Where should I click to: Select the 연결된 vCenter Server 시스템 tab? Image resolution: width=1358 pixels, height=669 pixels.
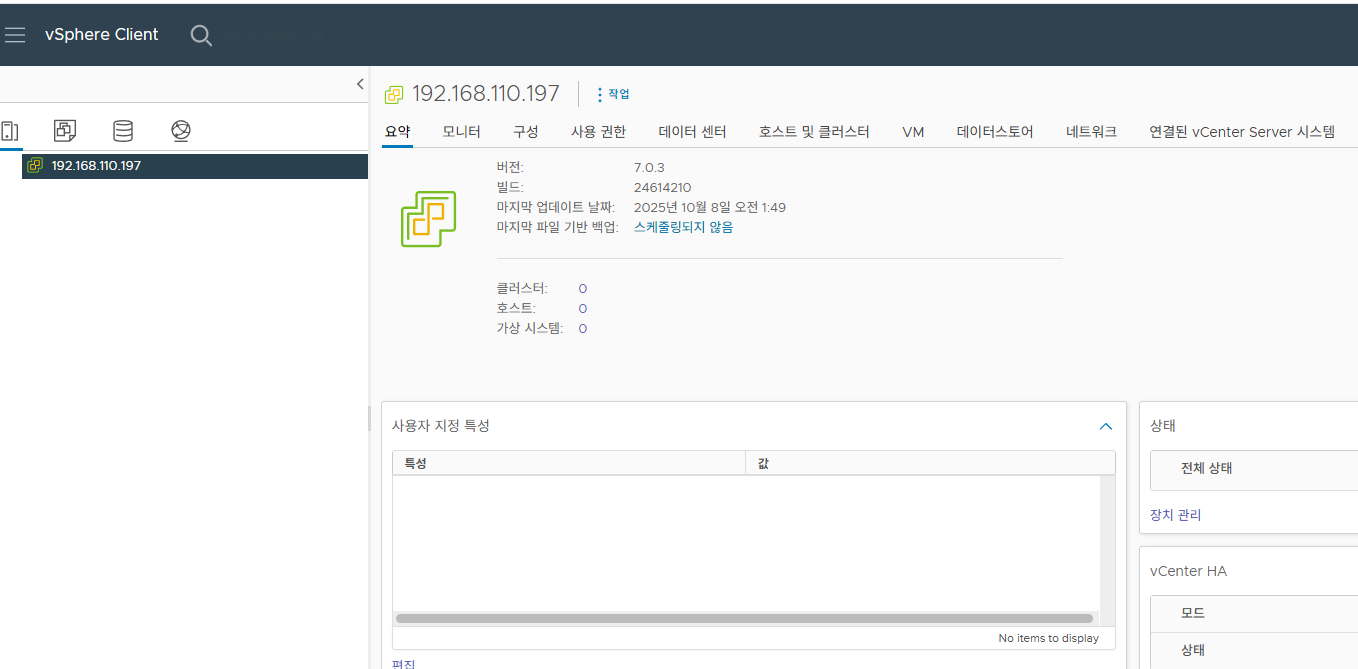pos(1242,132)
